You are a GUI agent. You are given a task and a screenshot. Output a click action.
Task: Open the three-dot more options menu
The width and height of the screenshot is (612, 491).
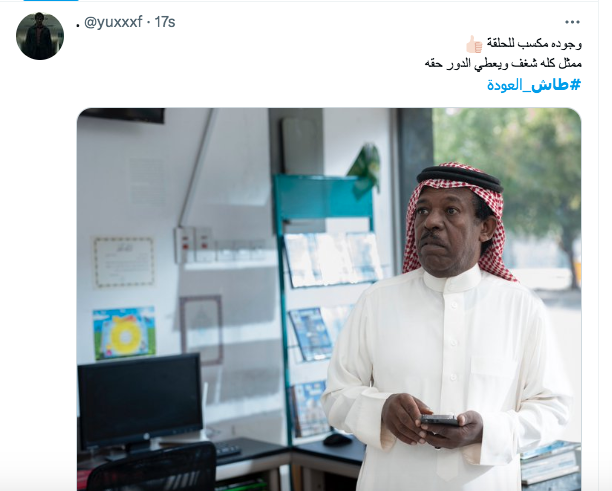pyautogui.click(x=572, y=22)
